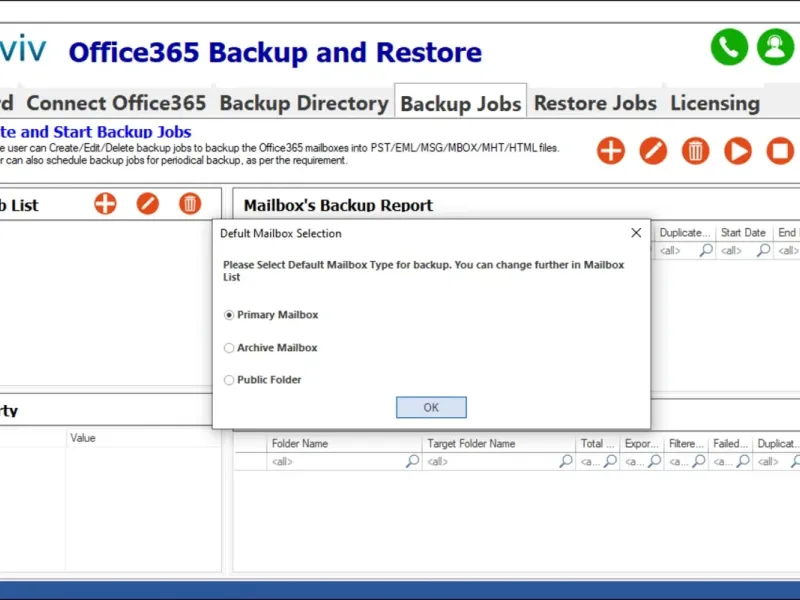Click the Value column header in property panel
800x600 pixels.
(143, 438)
